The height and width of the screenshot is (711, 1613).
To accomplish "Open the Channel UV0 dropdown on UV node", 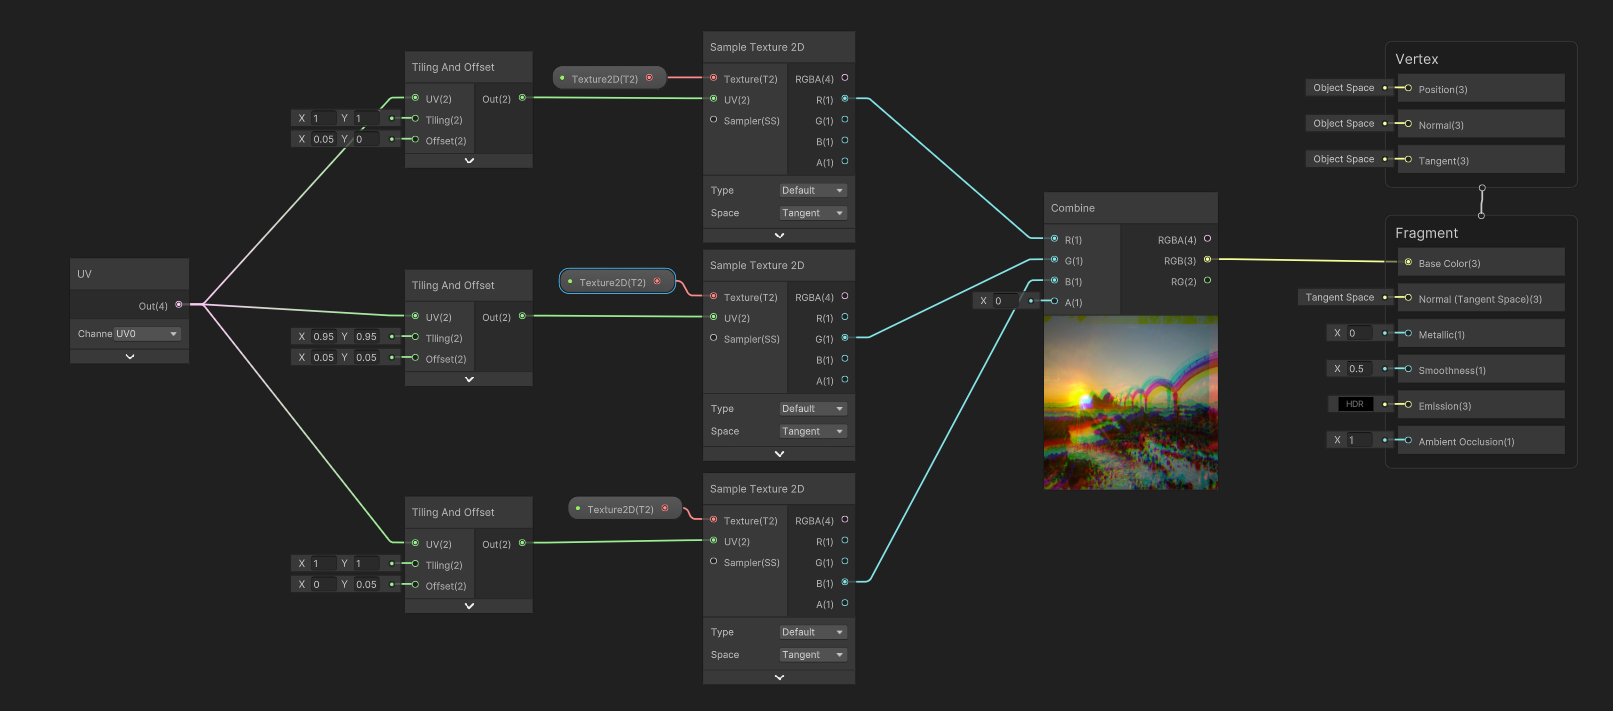I will pos(147,334).
